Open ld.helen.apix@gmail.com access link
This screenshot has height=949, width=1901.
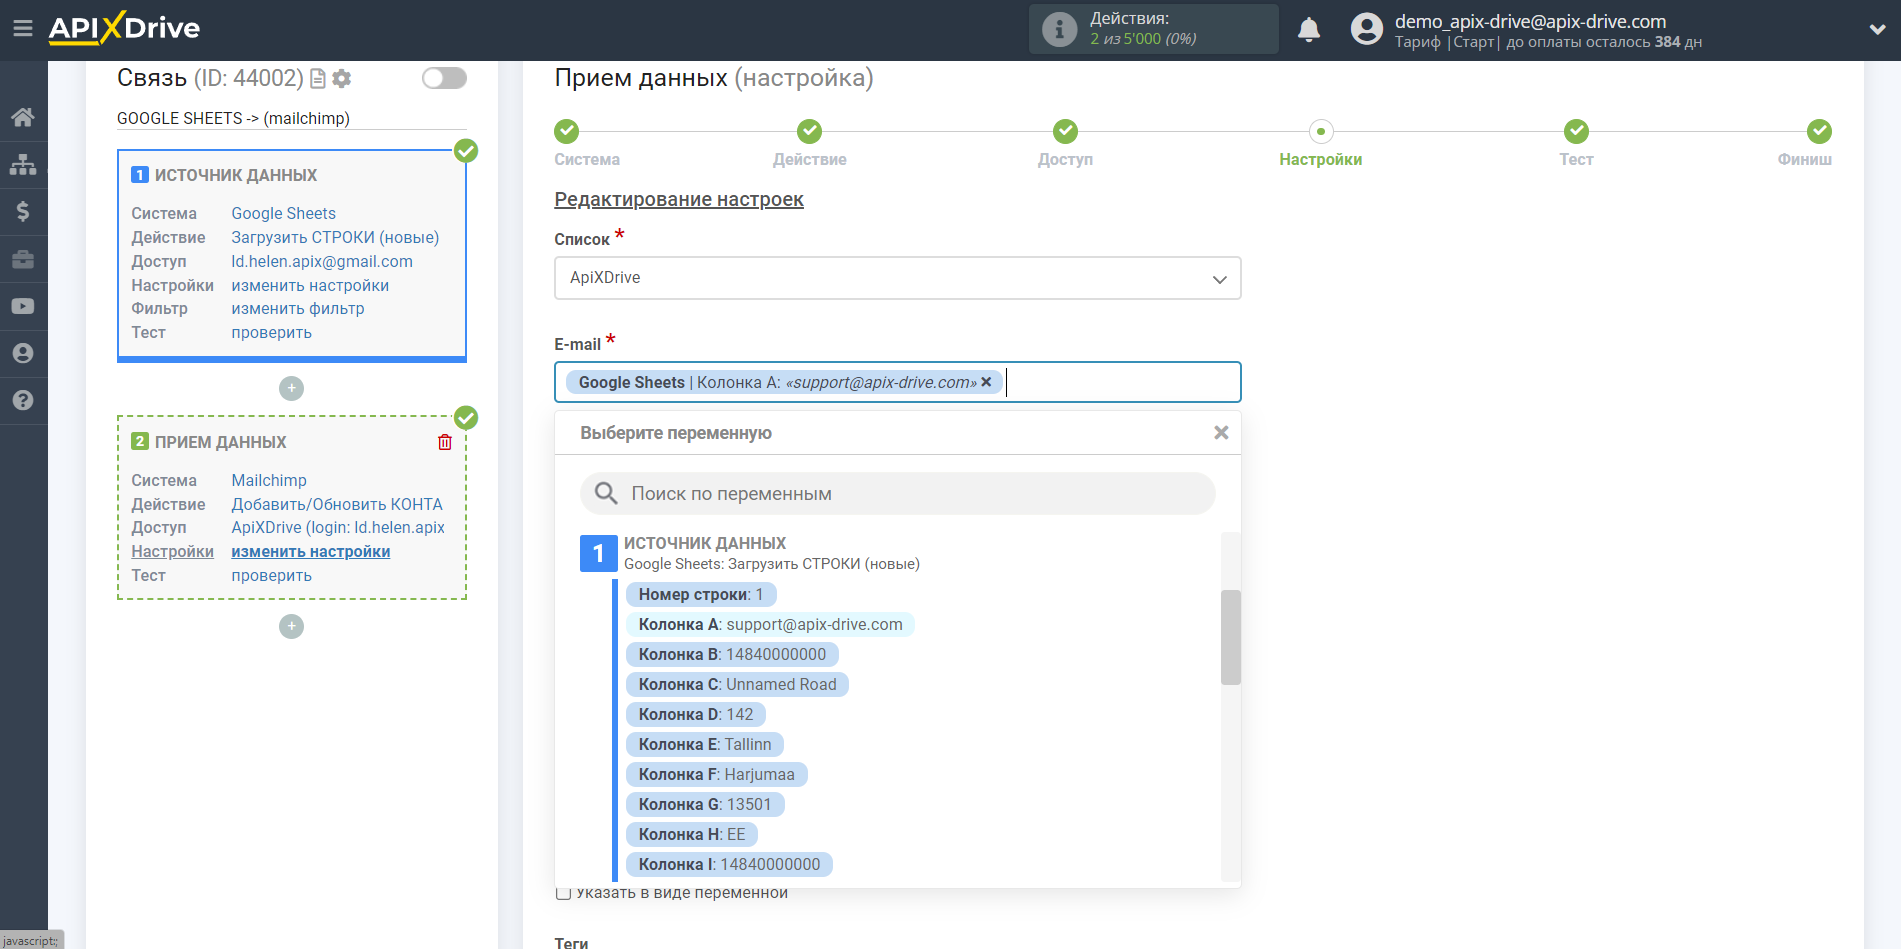[322, 261]
